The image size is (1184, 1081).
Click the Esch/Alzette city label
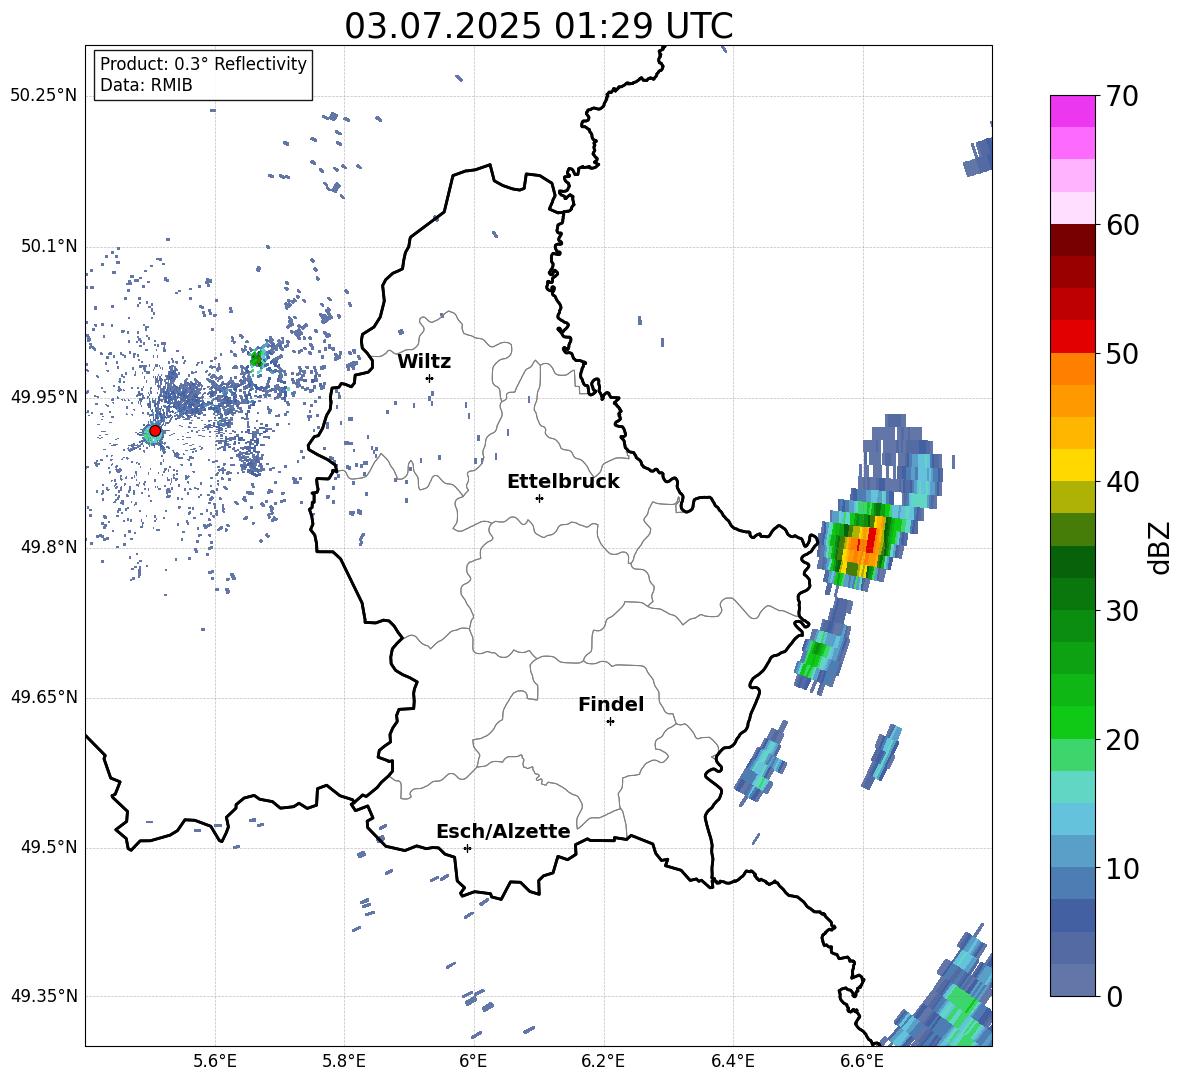coord(503,831)
